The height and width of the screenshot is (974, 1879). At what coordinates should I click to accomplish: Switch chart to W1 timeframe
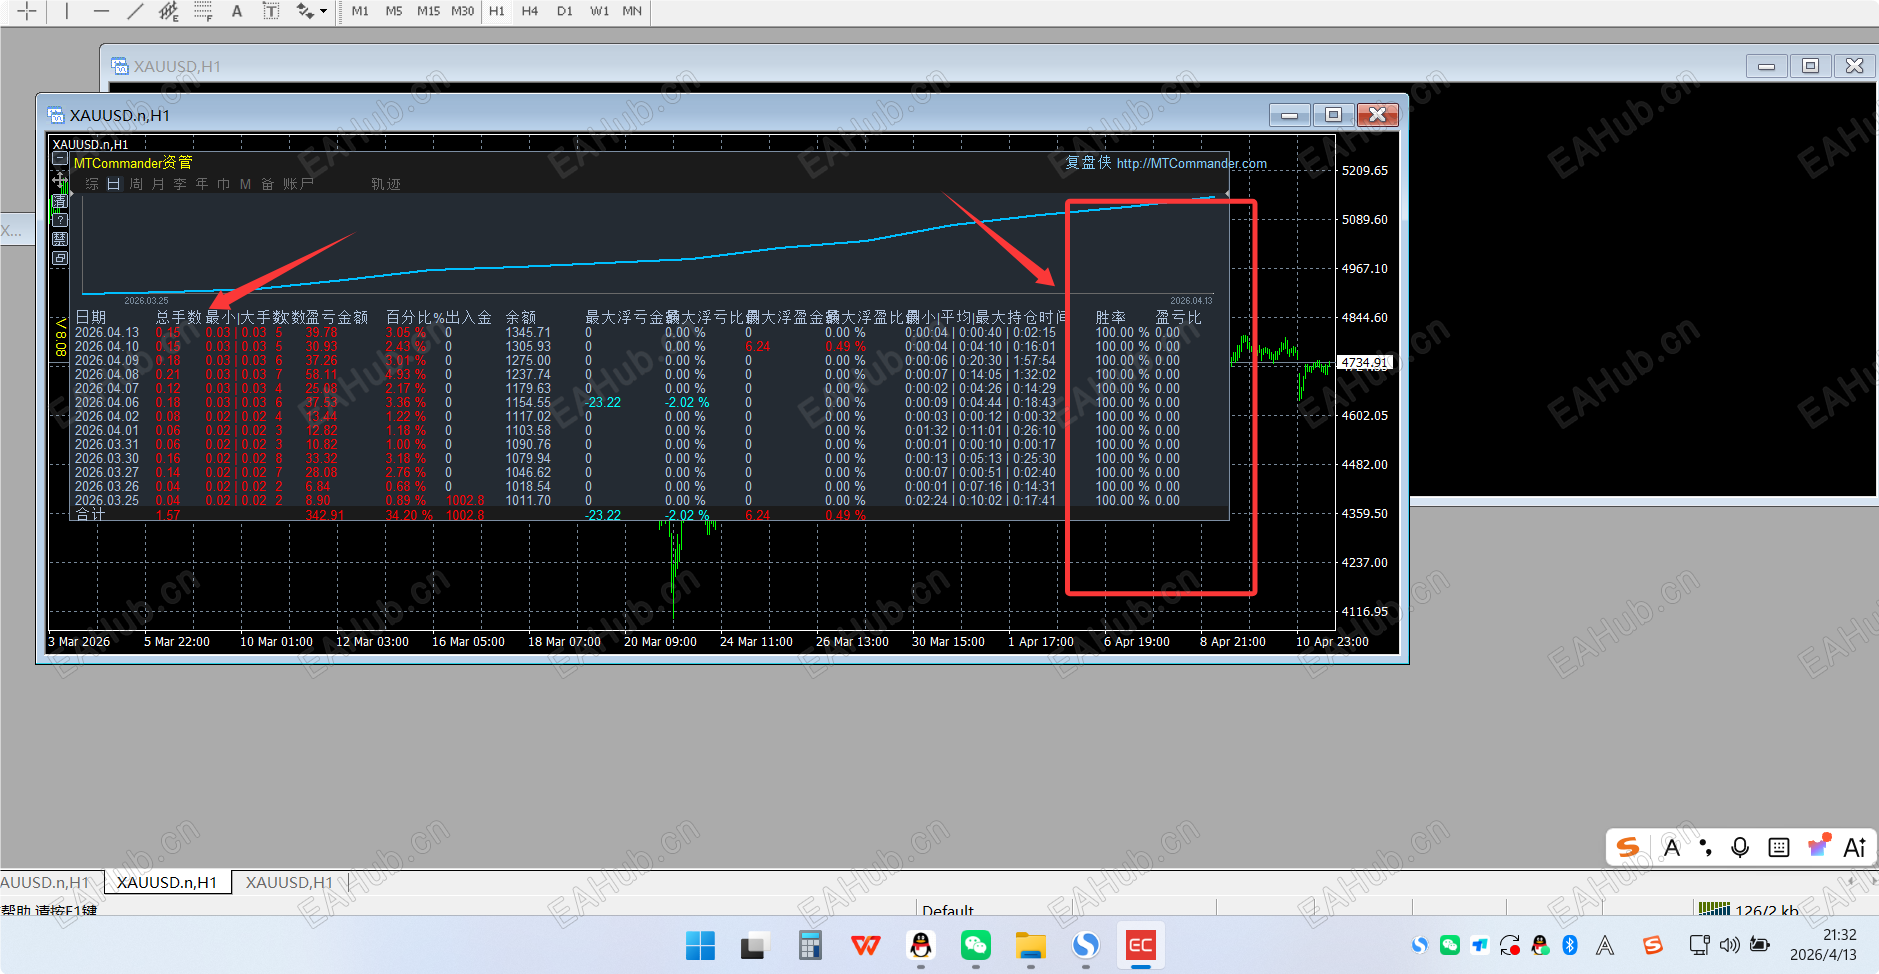click(x=599, y=11)
